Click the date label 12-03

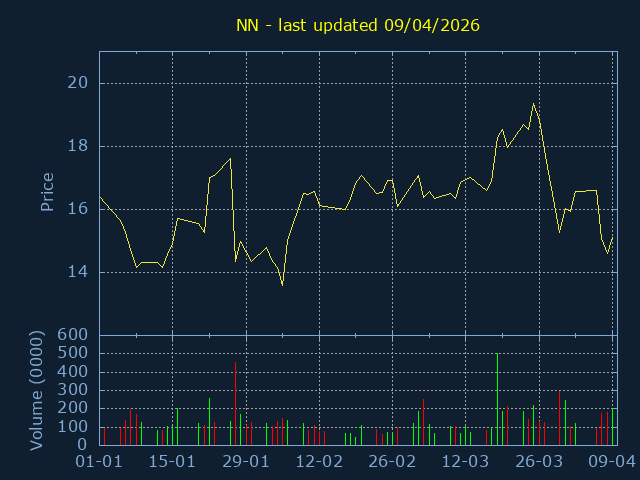[466, 462]
